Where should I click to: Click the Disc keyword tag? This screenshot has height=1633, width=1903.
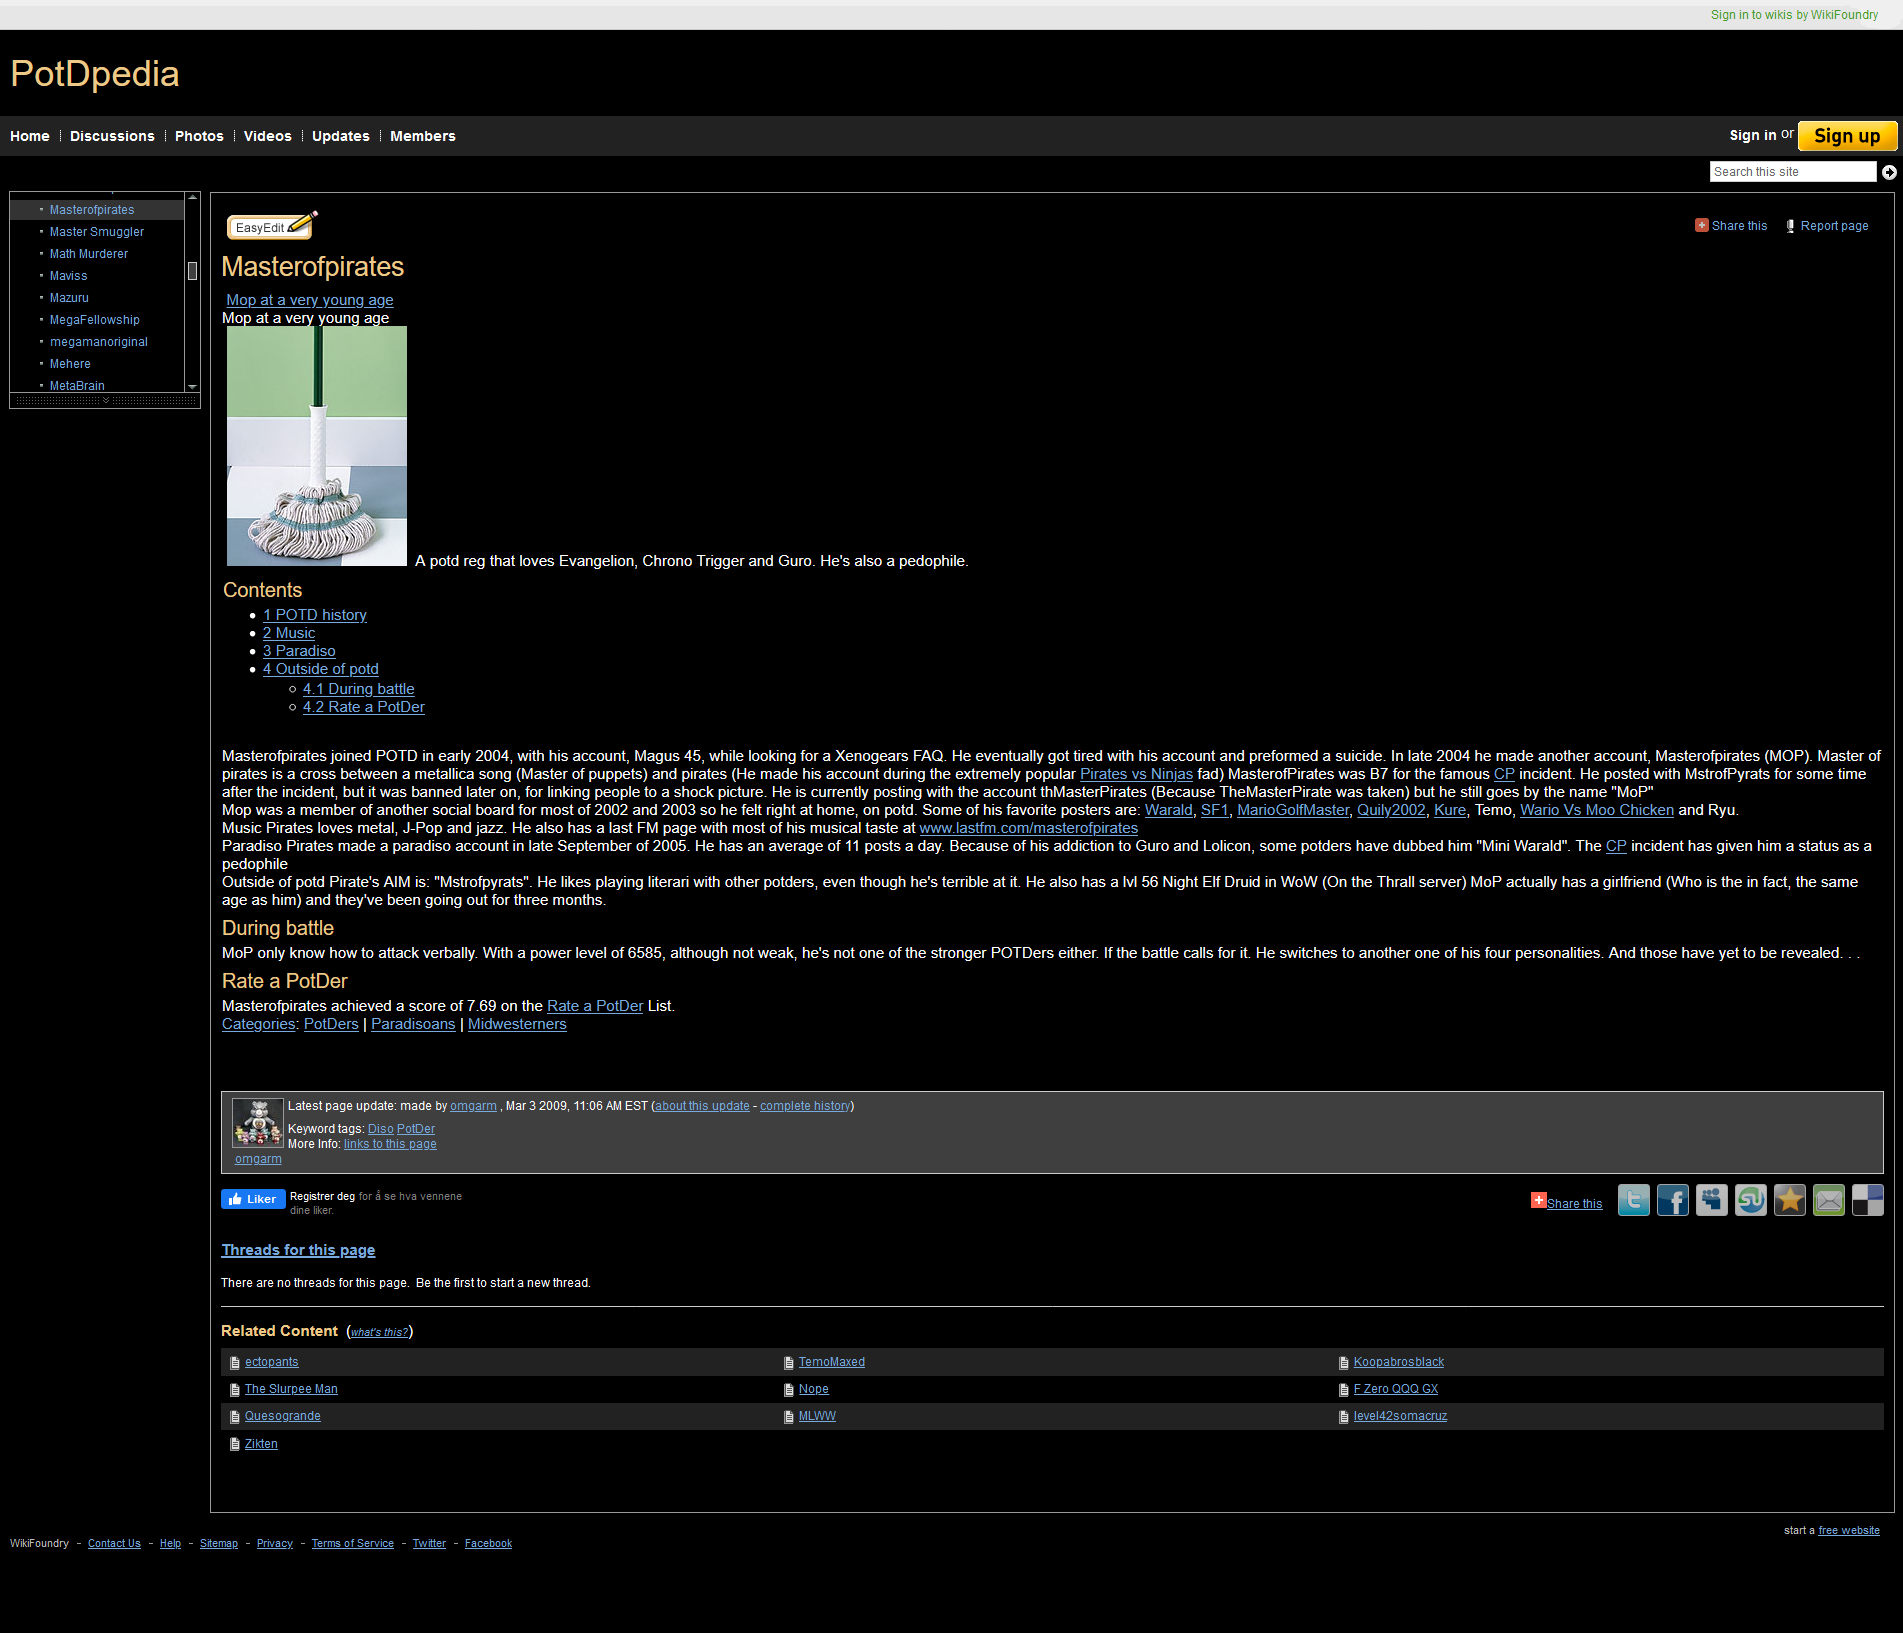(x=381, y=1129)
